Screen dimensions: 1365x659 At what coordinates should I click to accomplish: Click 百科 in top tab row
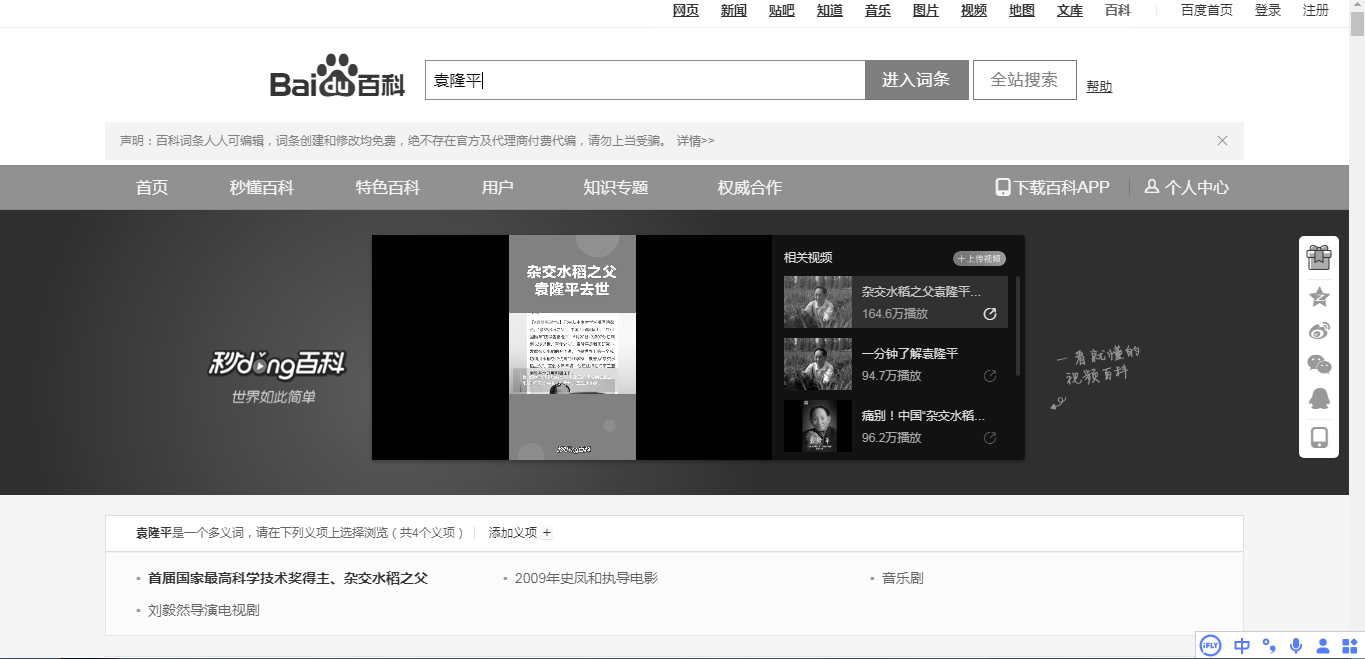tap(1118, 10)
